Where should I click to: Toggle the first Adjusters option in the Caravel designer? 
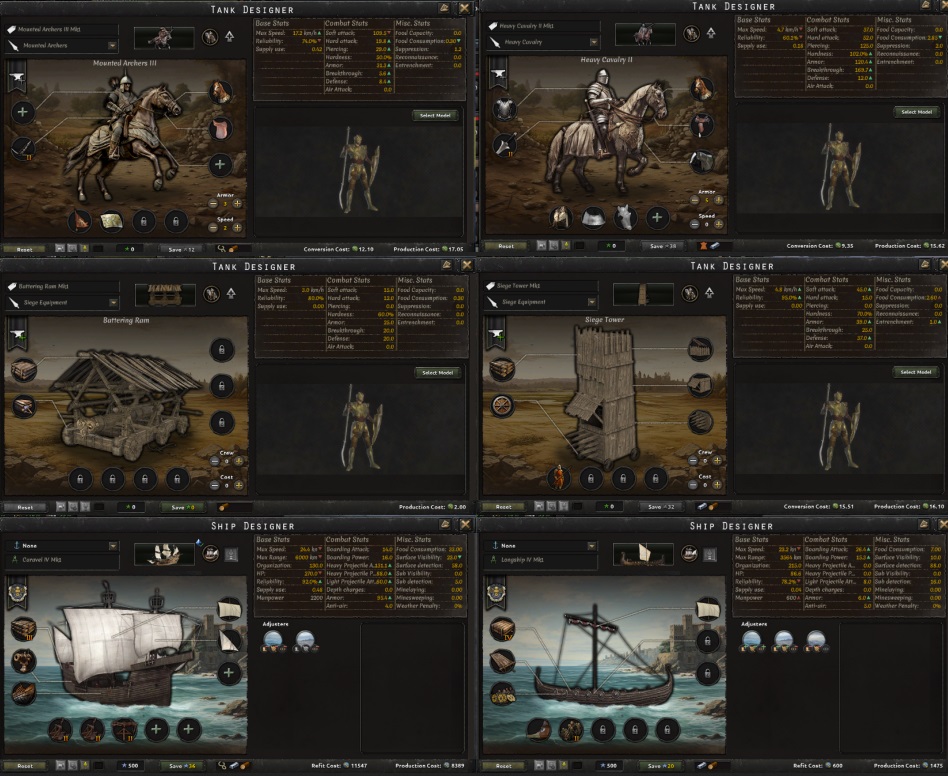[273, 641]
